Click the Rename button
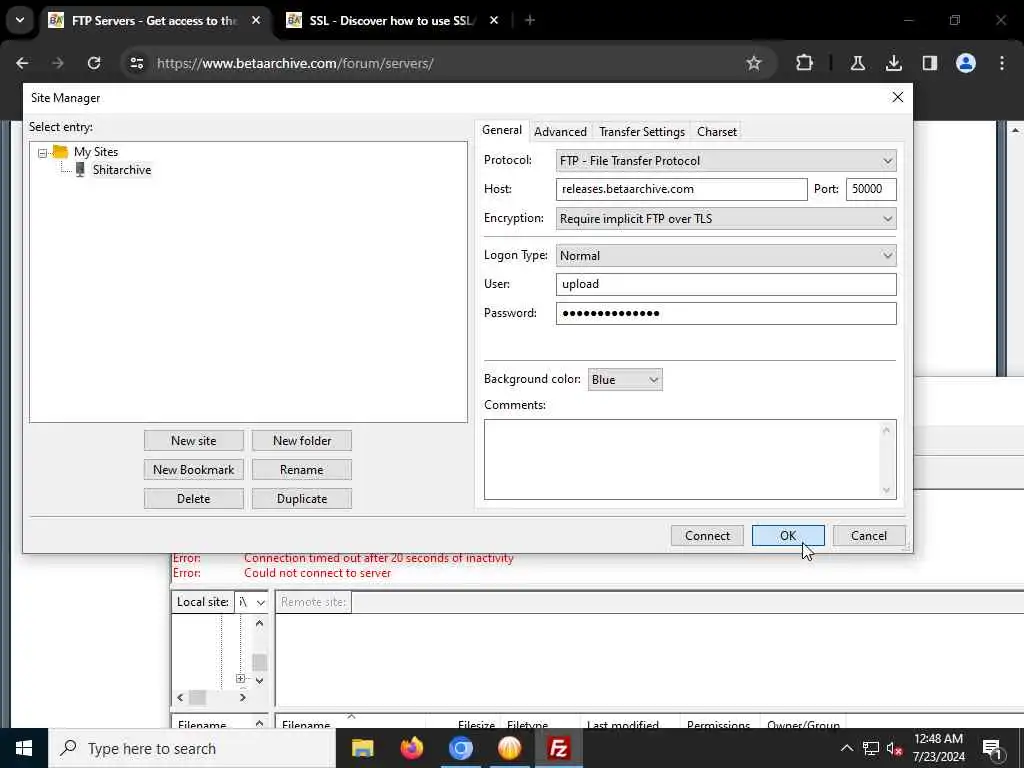 tap(302, 470)
